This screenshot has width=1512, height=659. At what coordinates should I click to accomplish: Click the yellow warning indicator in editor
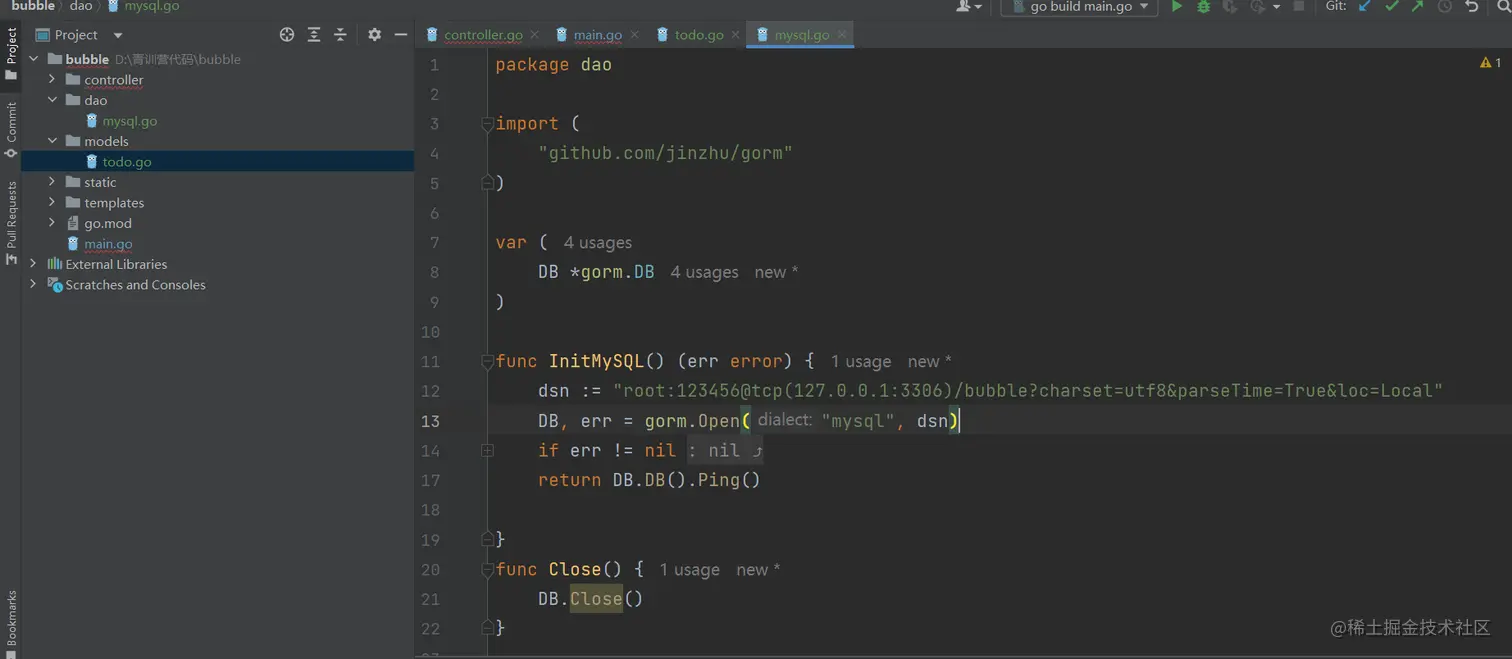tap(1490, 63)
